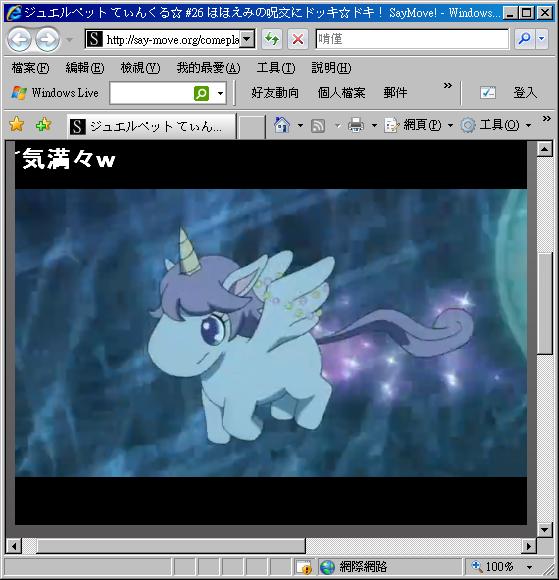Click the Internet Explorer title bar icon
The width and height of the screenshot is (559, 580).
(x=14, y=13)
